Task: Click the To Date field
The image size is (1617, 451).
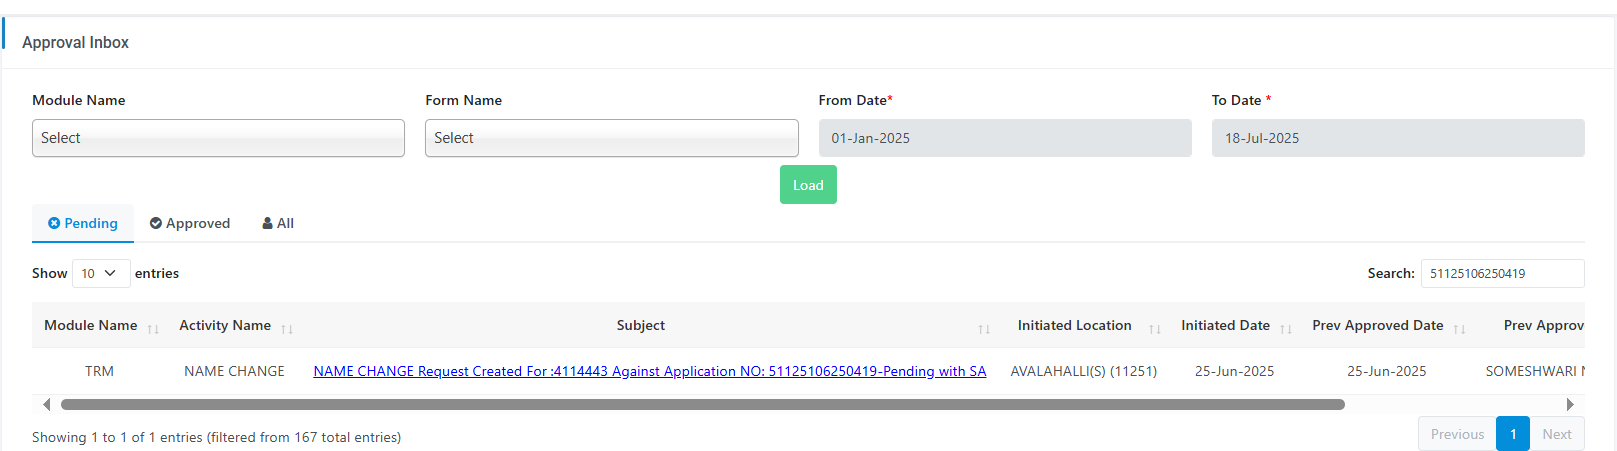Action: 1398,138
